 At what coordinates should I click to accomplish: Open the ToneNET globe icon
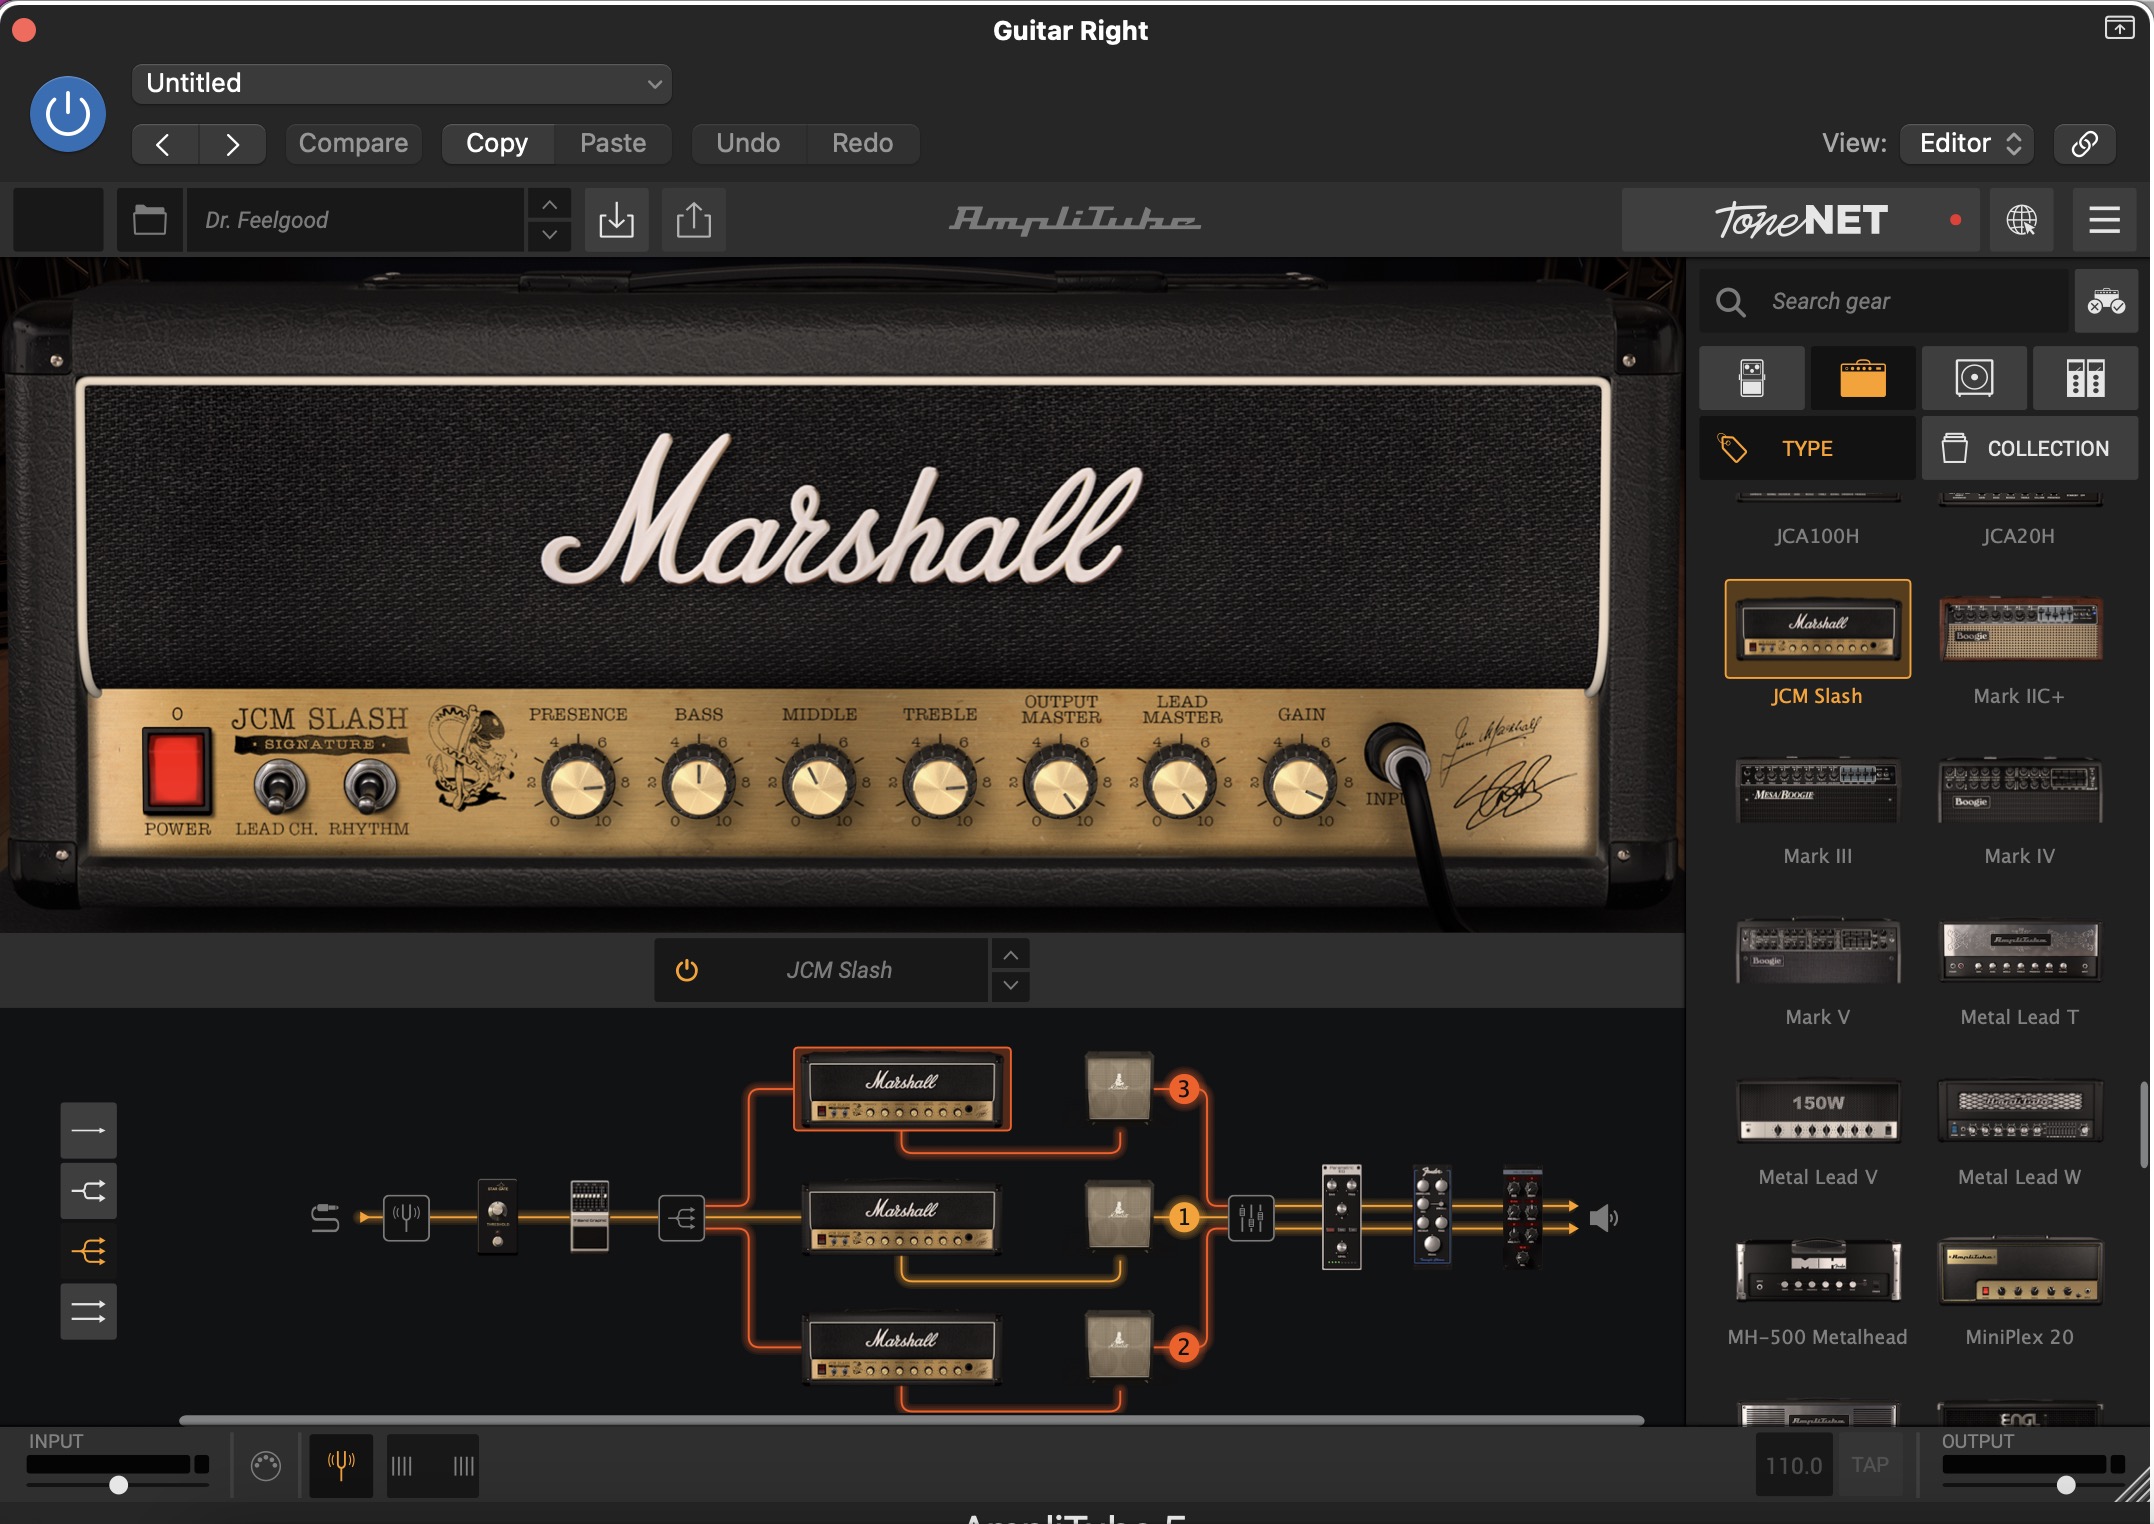point(2021,219)
